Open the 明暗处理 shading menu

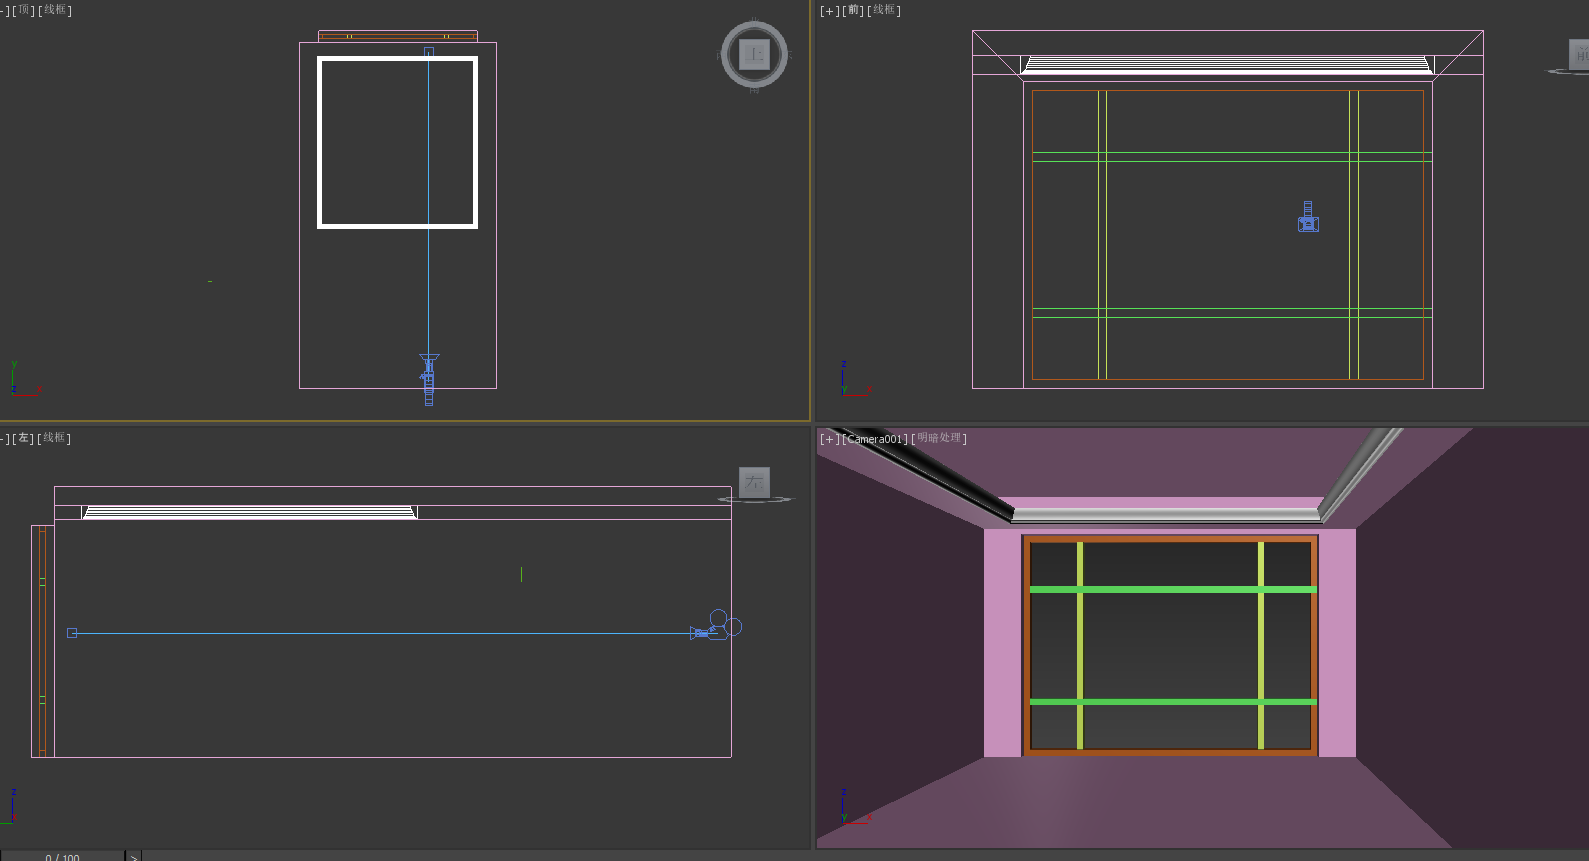939,438
